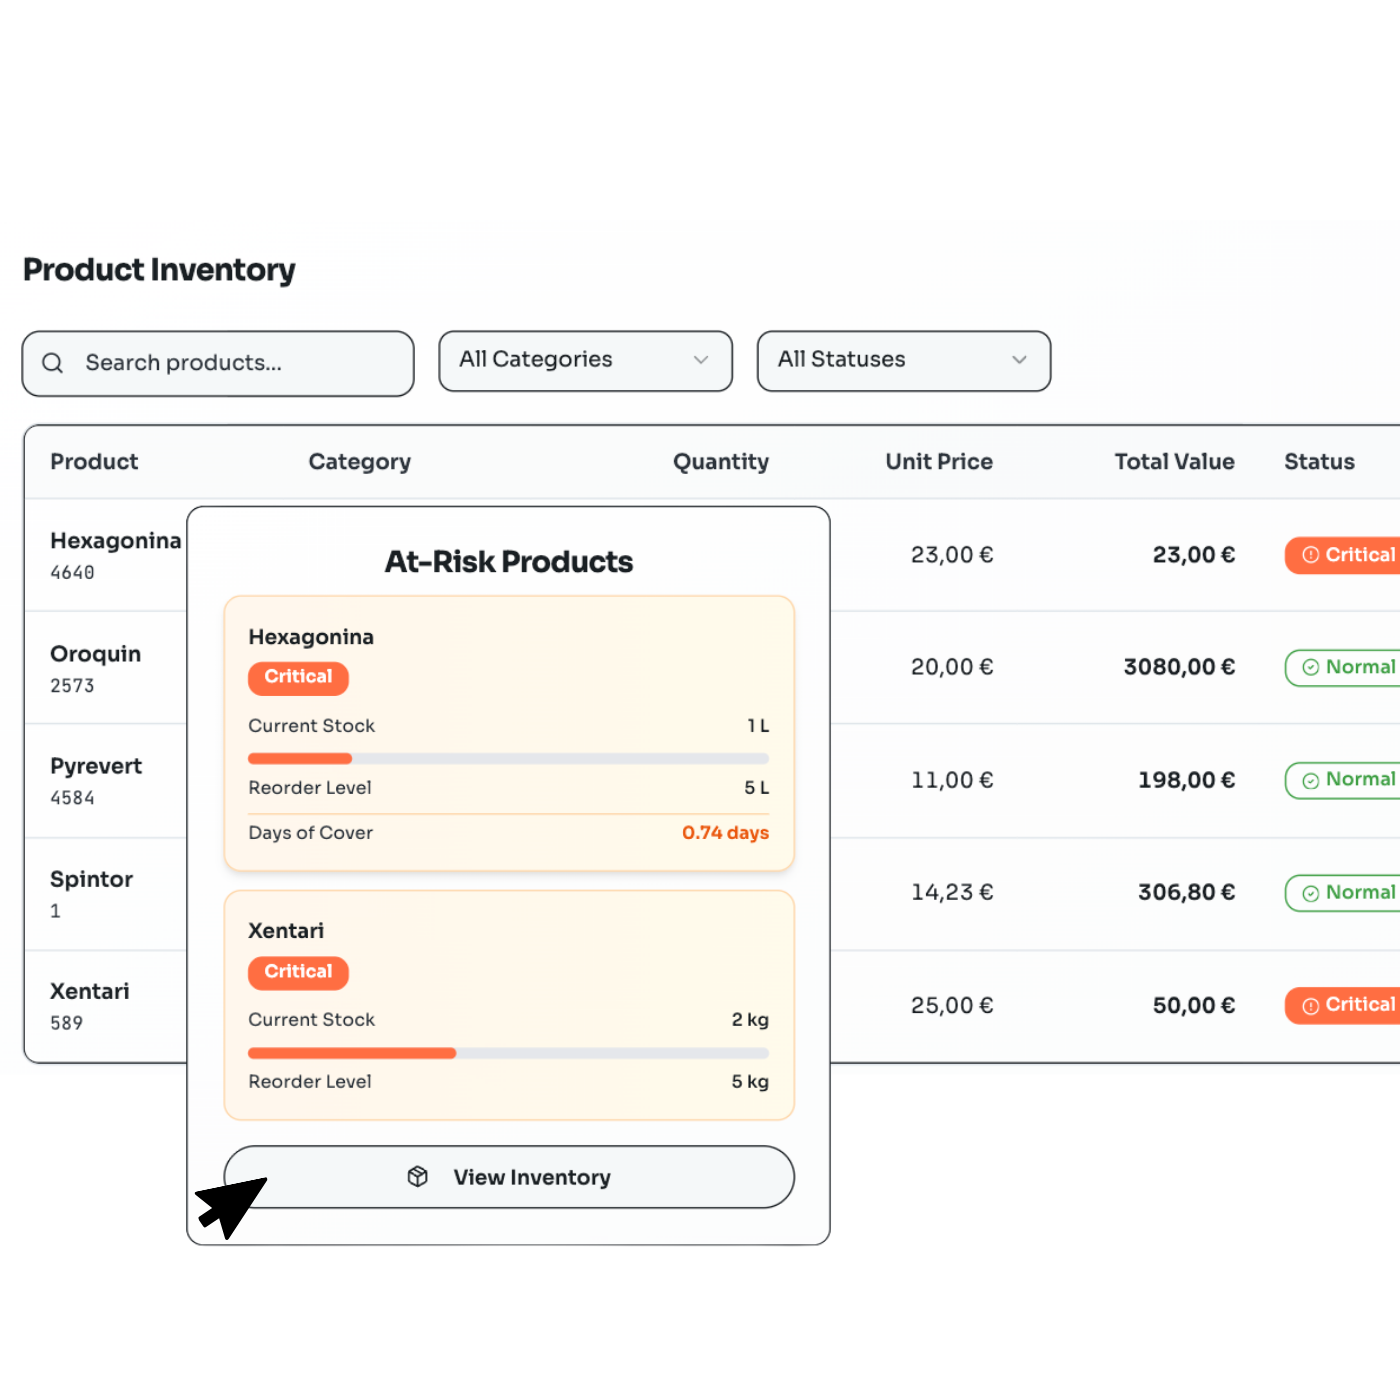Click the chevron on the All Categories filter
1400x1400 pixels.
click(x=701, y=361)
